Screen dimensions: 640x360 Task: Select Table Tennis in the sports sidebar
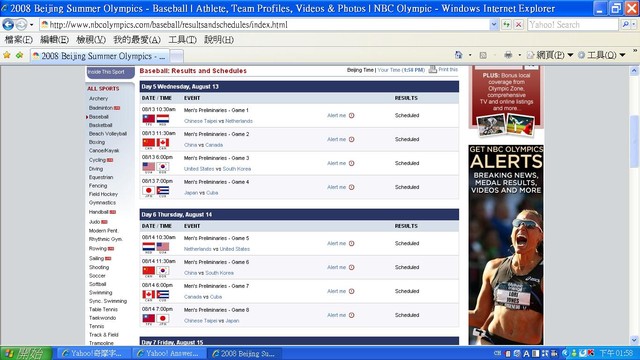(x=103, y=309)
